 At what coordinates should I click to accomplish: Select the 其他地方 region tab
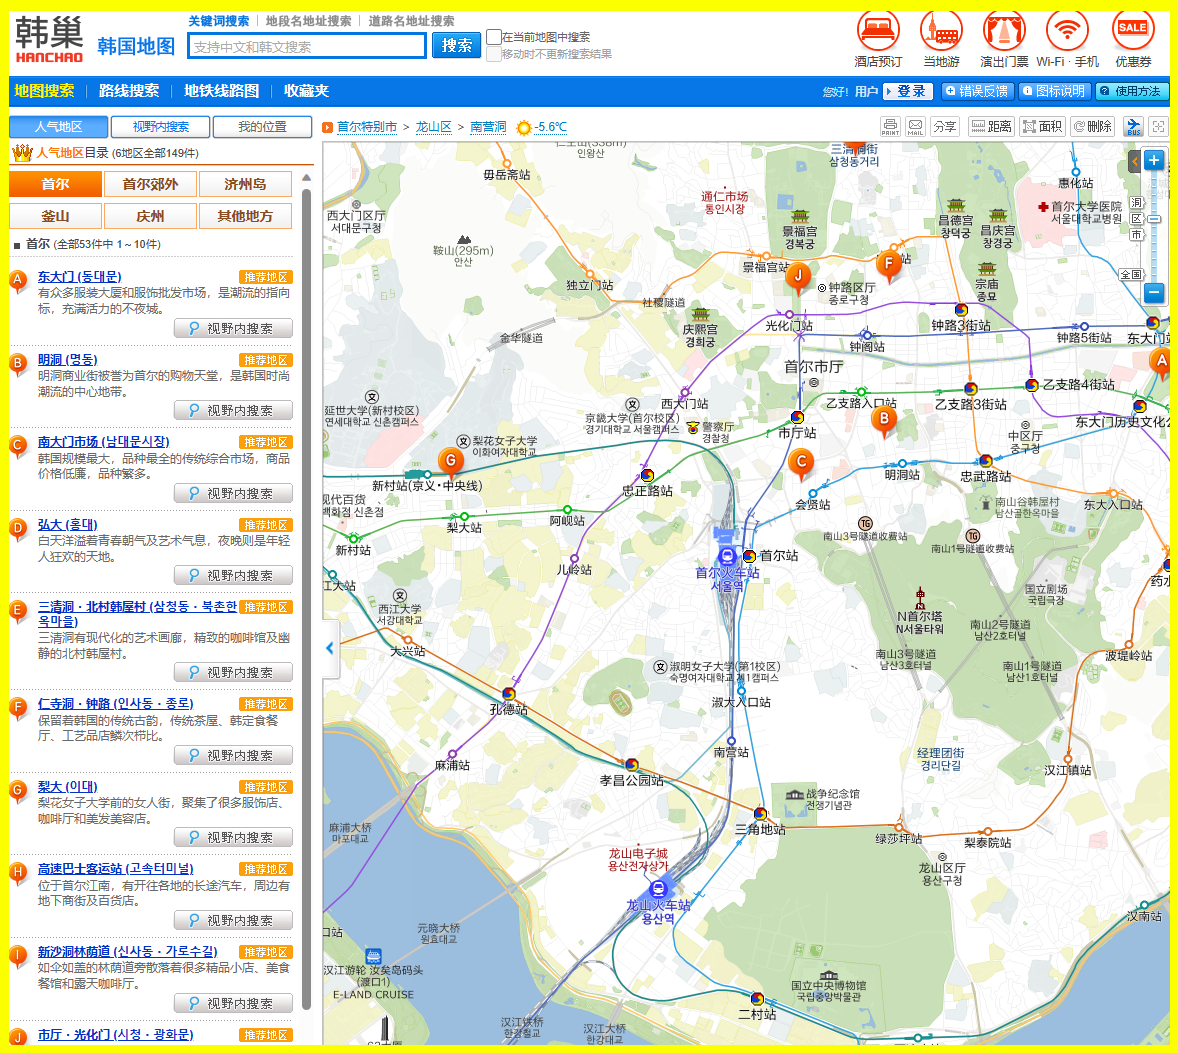pos(245,216)
